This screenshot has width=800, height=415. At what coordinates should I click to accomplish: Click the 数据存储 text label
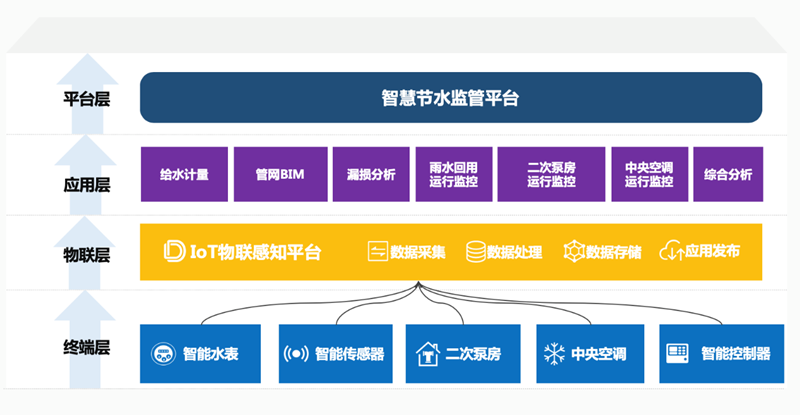(x=613, y=252)
